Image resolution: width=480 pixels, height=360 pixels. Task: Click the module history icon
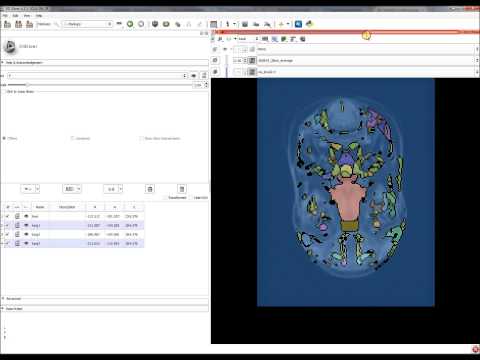click(119, 24)
